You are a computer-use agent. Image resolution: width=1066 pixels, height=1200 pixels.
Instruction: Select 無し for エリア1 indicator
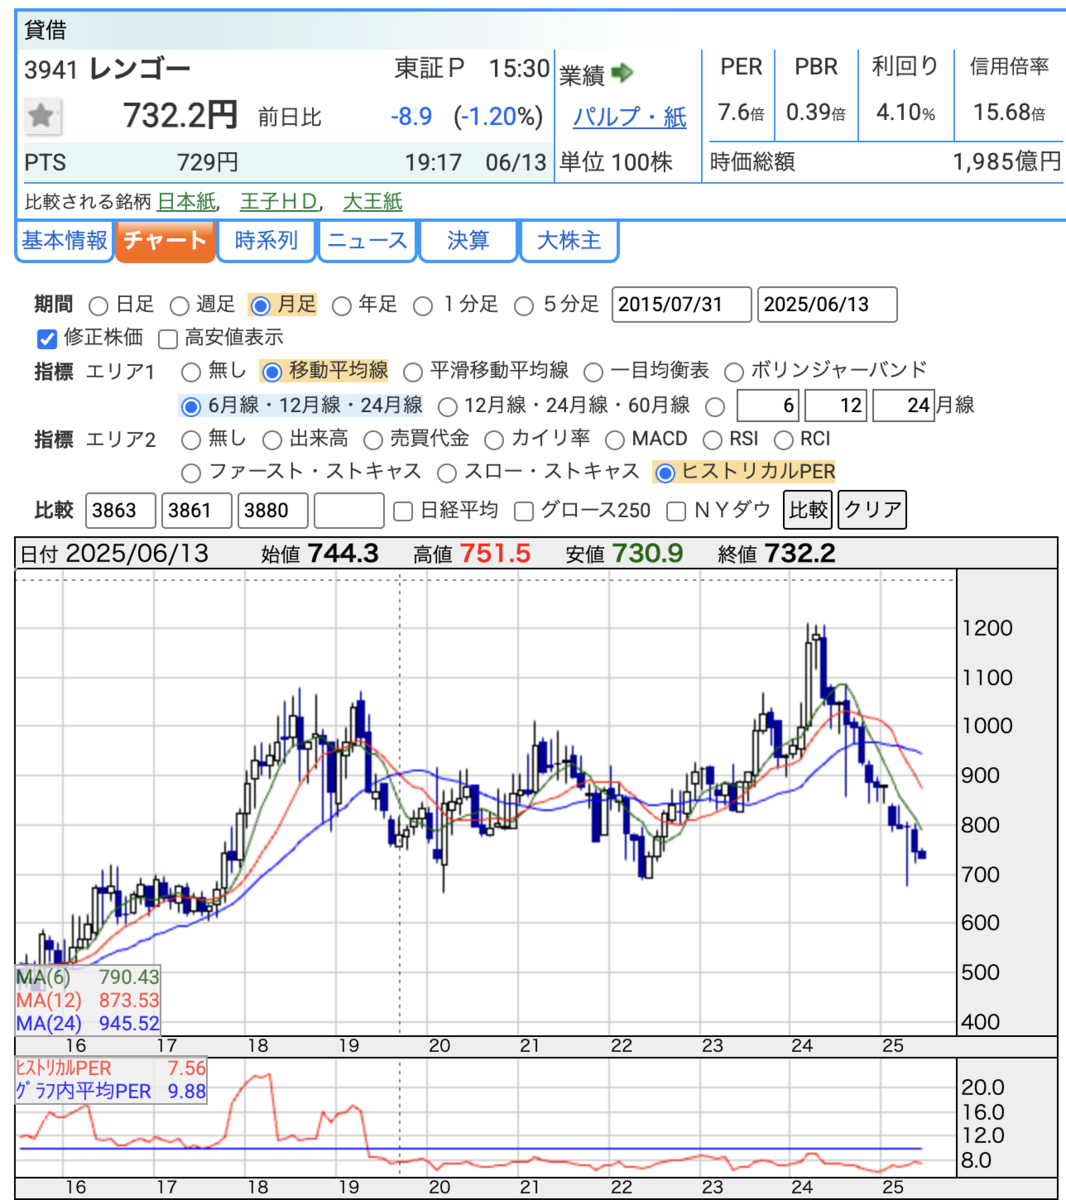click(x=191, y=372)
